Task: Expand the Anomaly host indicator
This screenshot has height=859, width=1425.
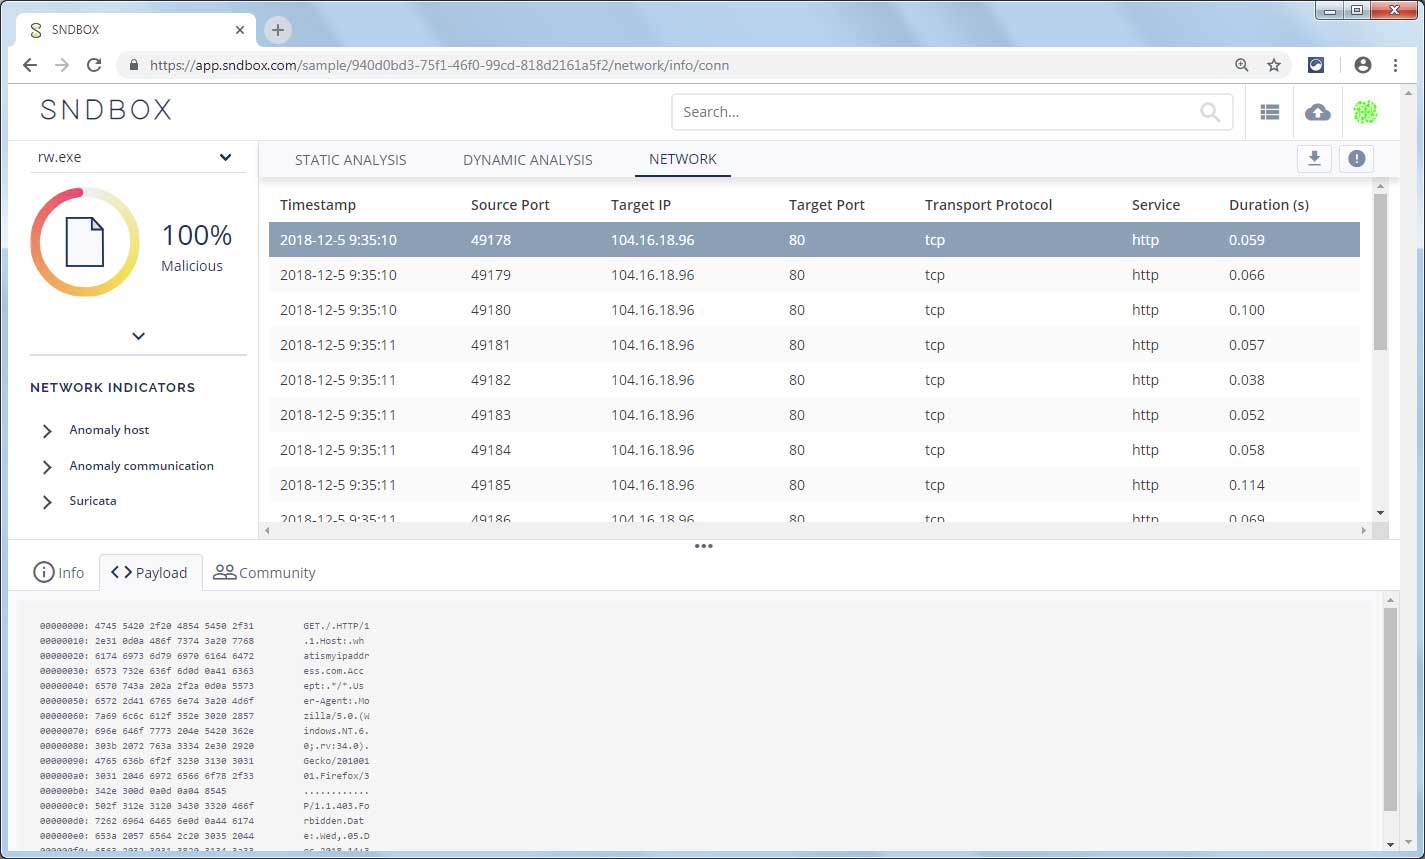Action: click(x=47, y=431)
